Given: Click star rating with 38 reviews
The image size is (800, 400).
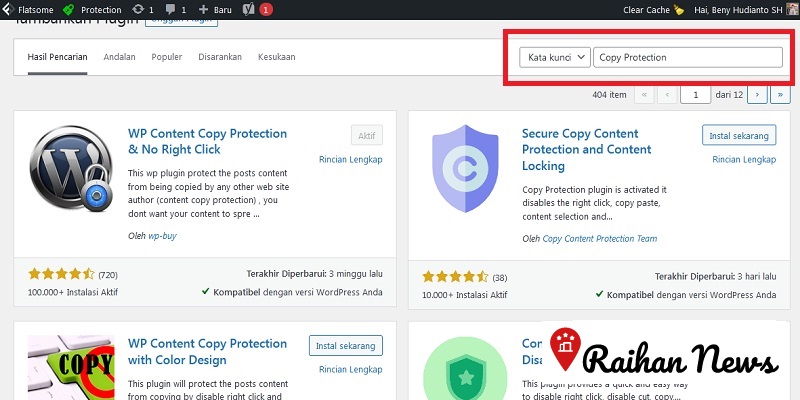Looking at the screenshot, I should point(455,277).
